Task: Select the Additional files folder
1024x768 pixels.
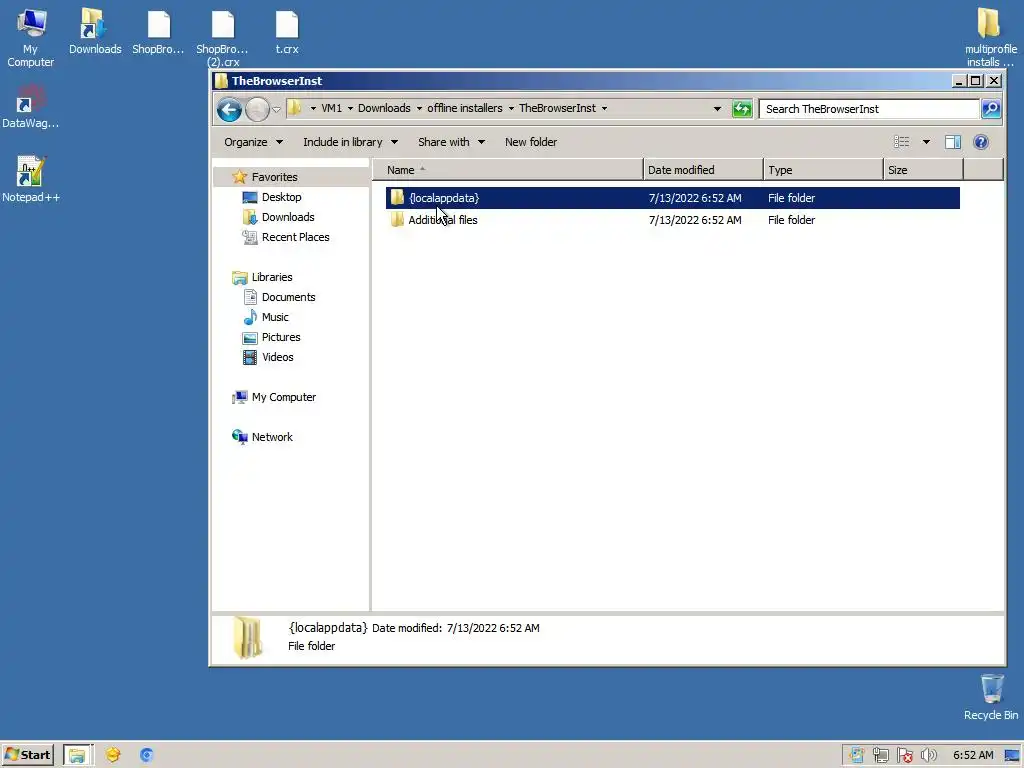Action: pos(443,220)
